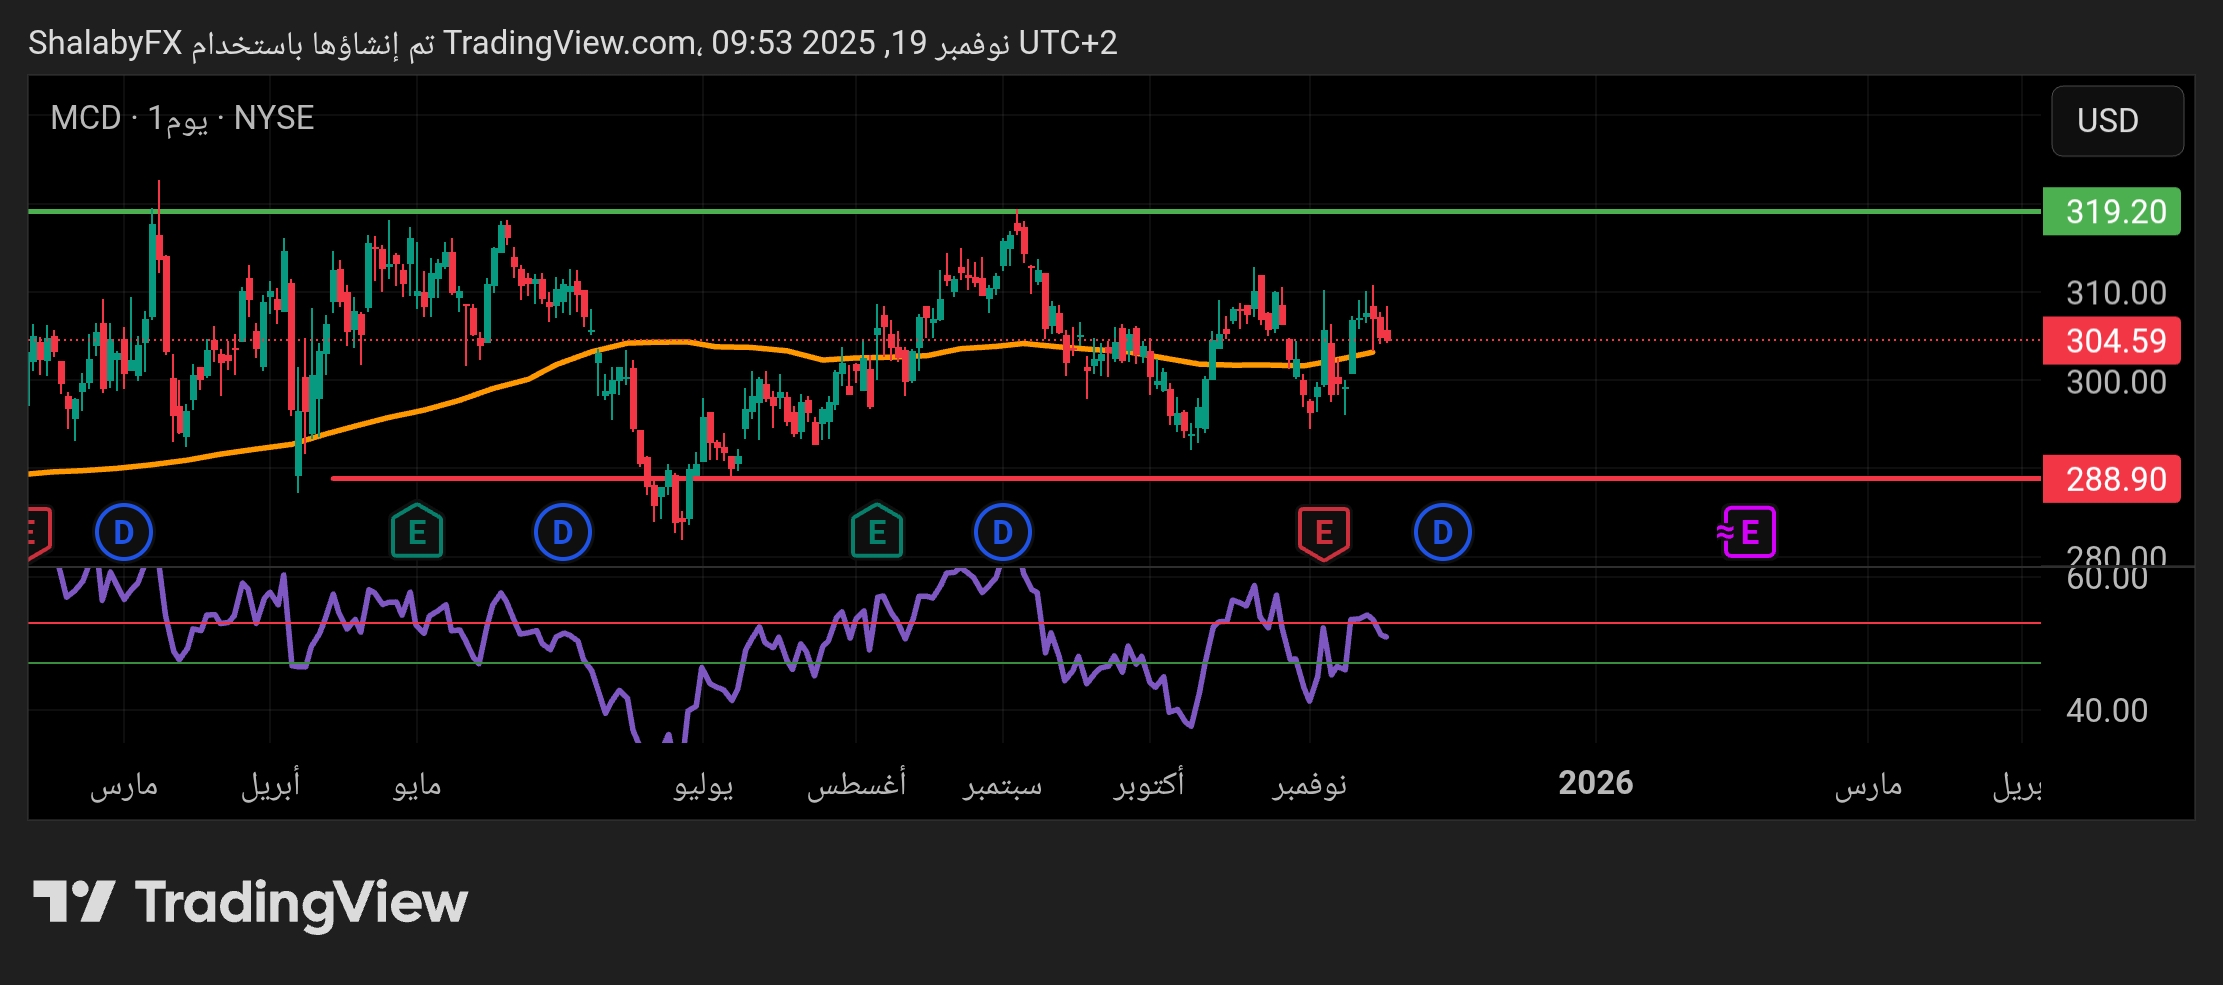Image resolution: width=2223 pixels, height=985 pixels.
Task: Select the red 288.90 support price label
Action: [x=2111, y=479]
